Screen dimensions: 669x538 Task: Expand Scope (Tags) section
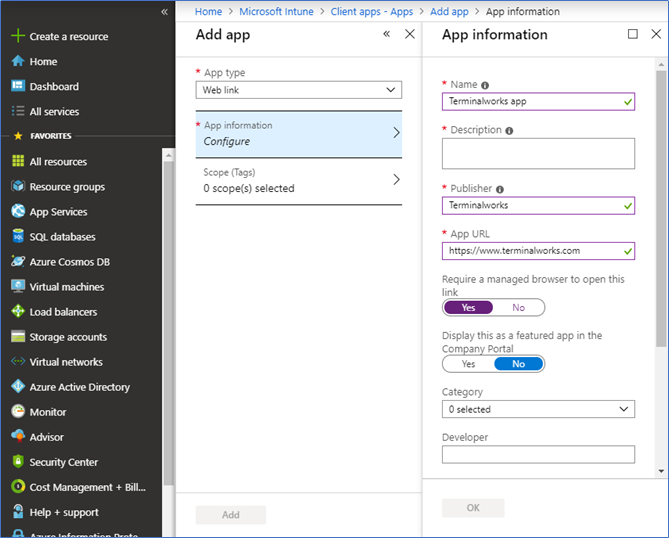point(299,180)
